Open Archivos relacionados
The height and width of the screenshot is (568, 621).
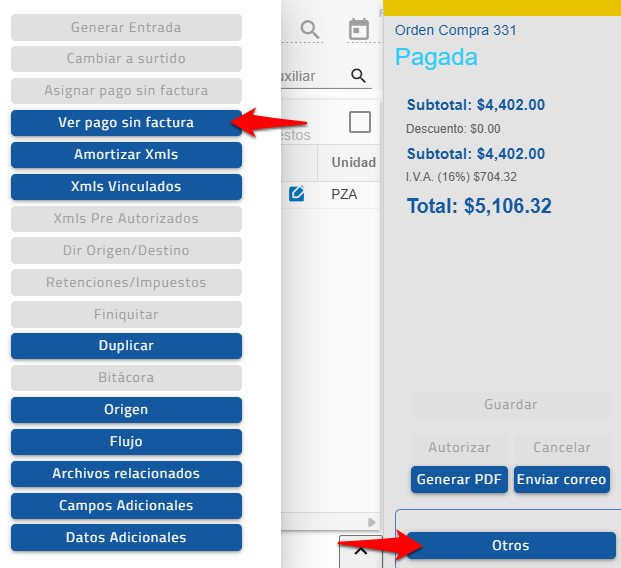(x=126, y=474)
